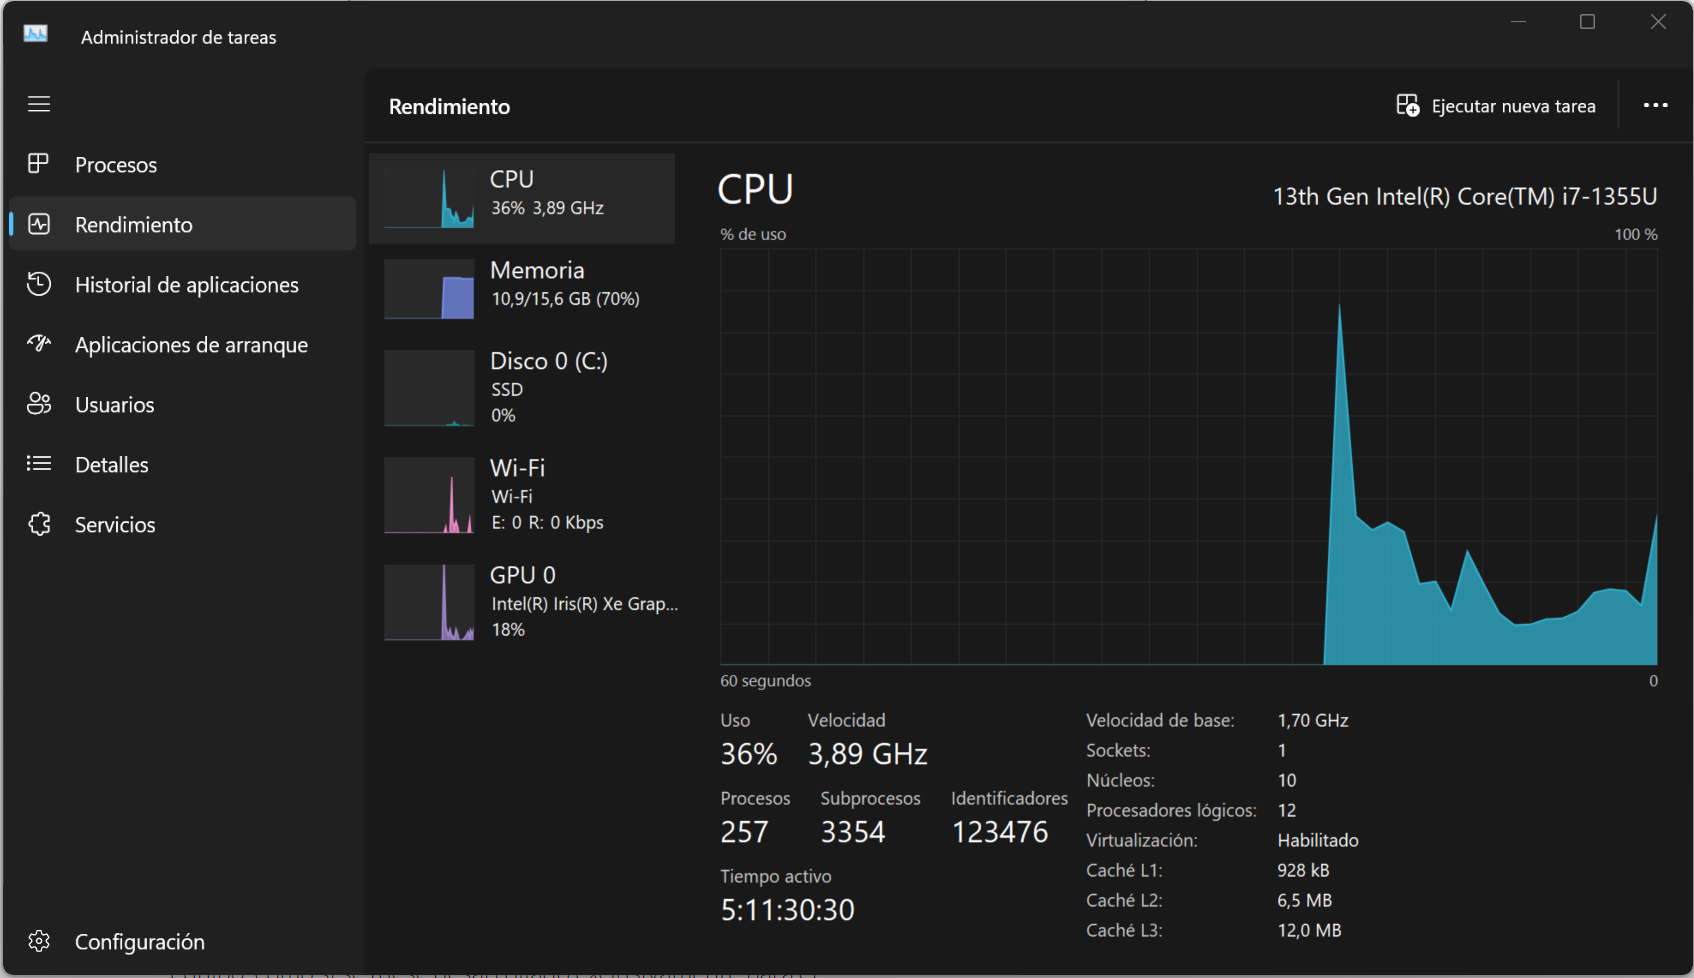Minimize the Administrador de tareas window

[x=1518, y=22]
